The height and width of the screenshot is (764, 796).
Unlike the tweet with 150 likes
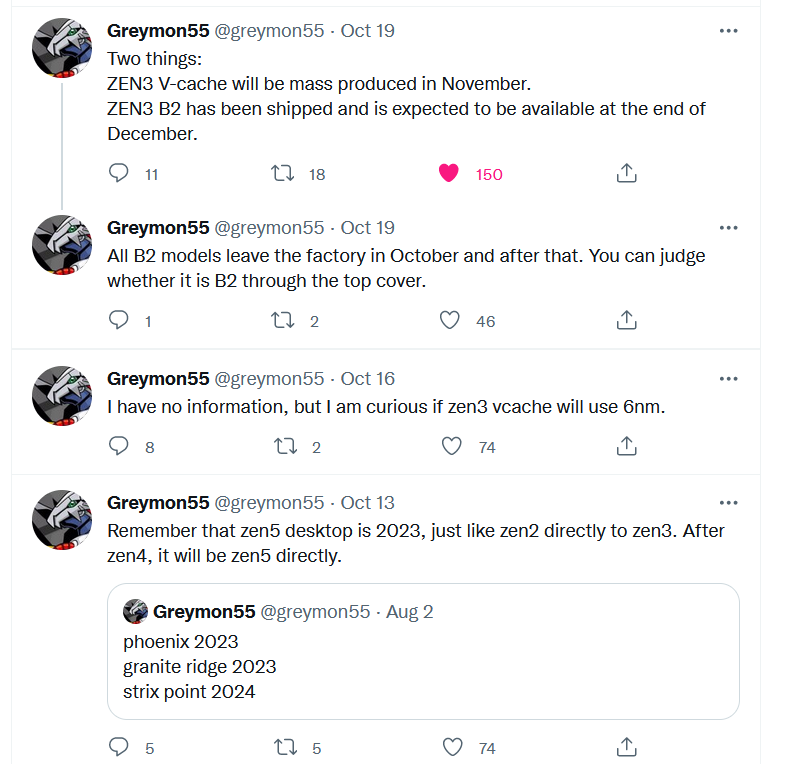(449, 174)
